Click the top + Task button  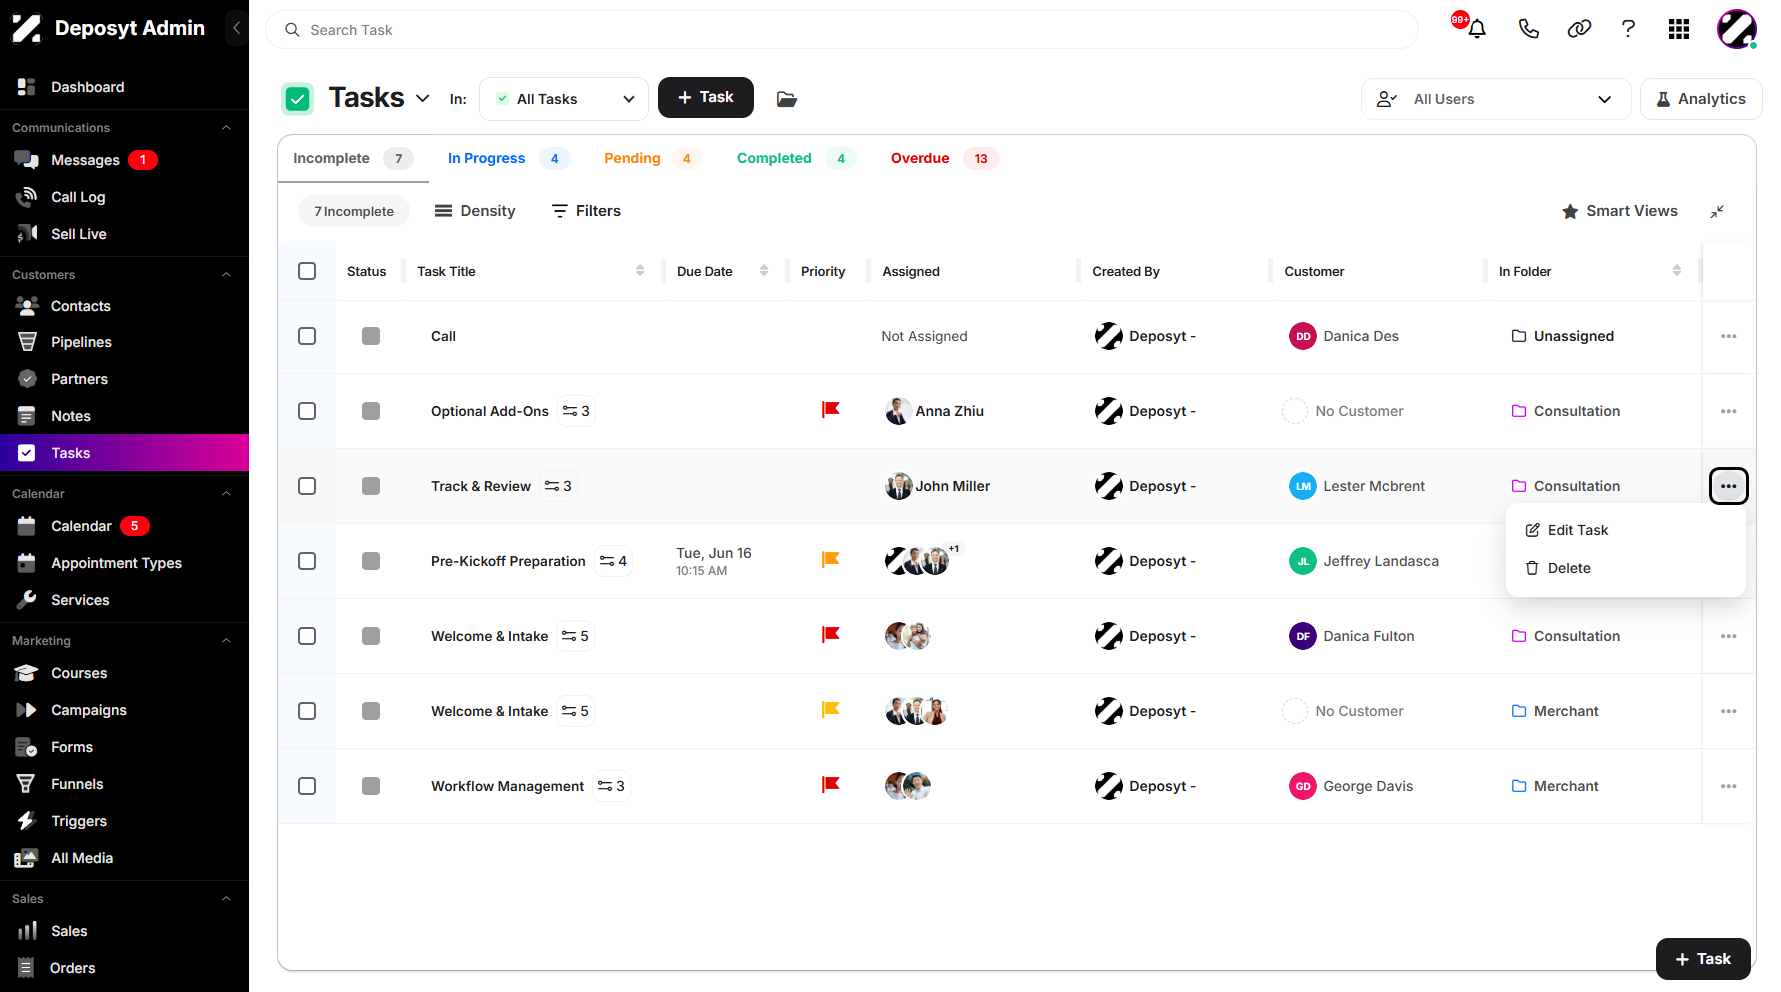[x=706, y=97]
